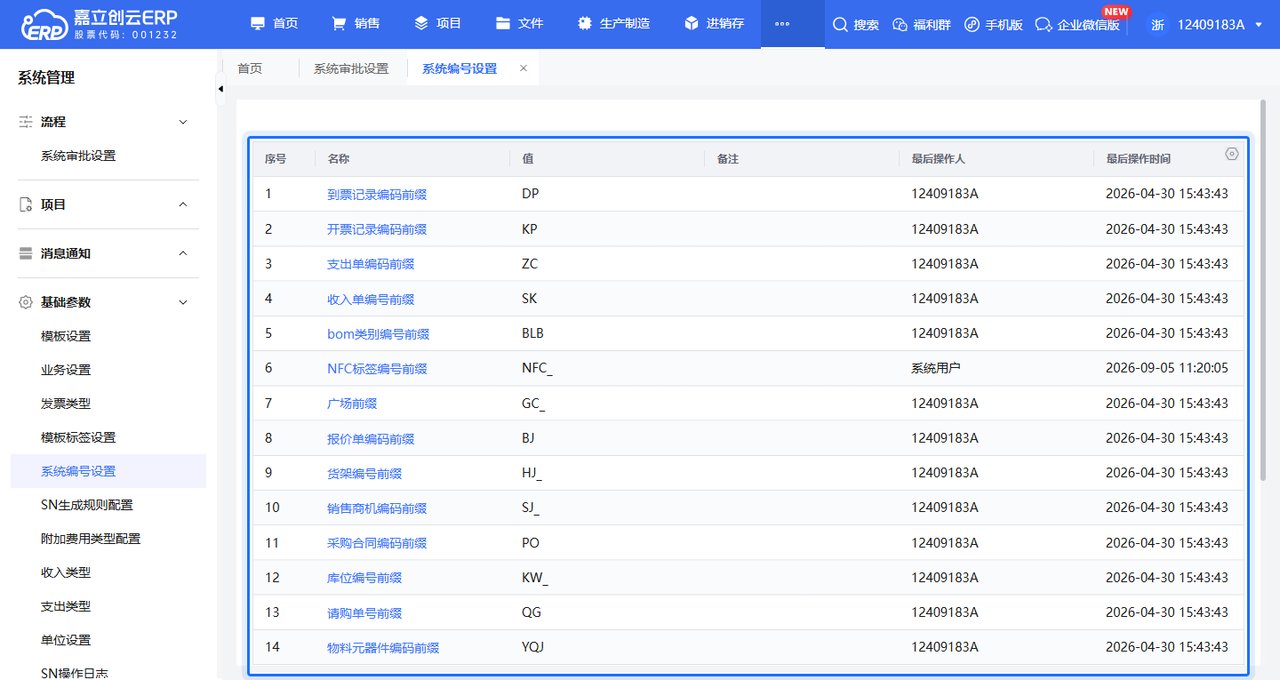This screenshot has height=680, width=1280.
Task: Open the 进销存 top menu
Action: 714,24
